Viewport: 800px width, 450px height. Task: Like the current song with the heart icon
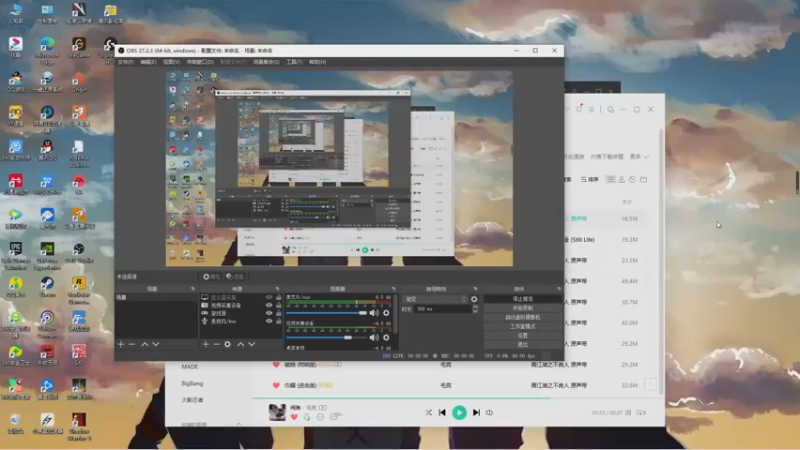[x=294, y=417]
